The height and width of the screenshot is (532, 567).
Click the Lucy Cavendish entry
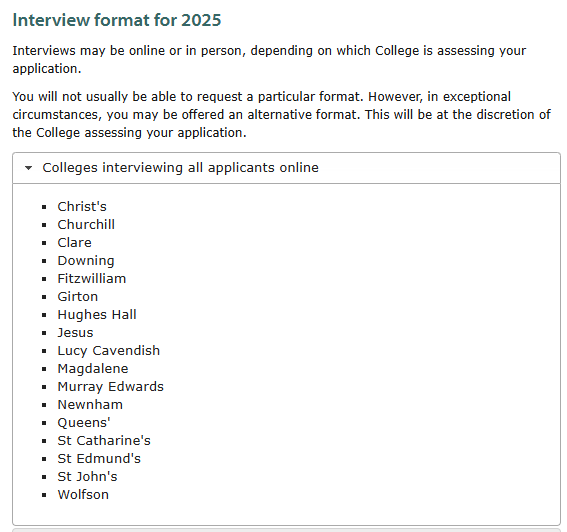tap(108, 350)
